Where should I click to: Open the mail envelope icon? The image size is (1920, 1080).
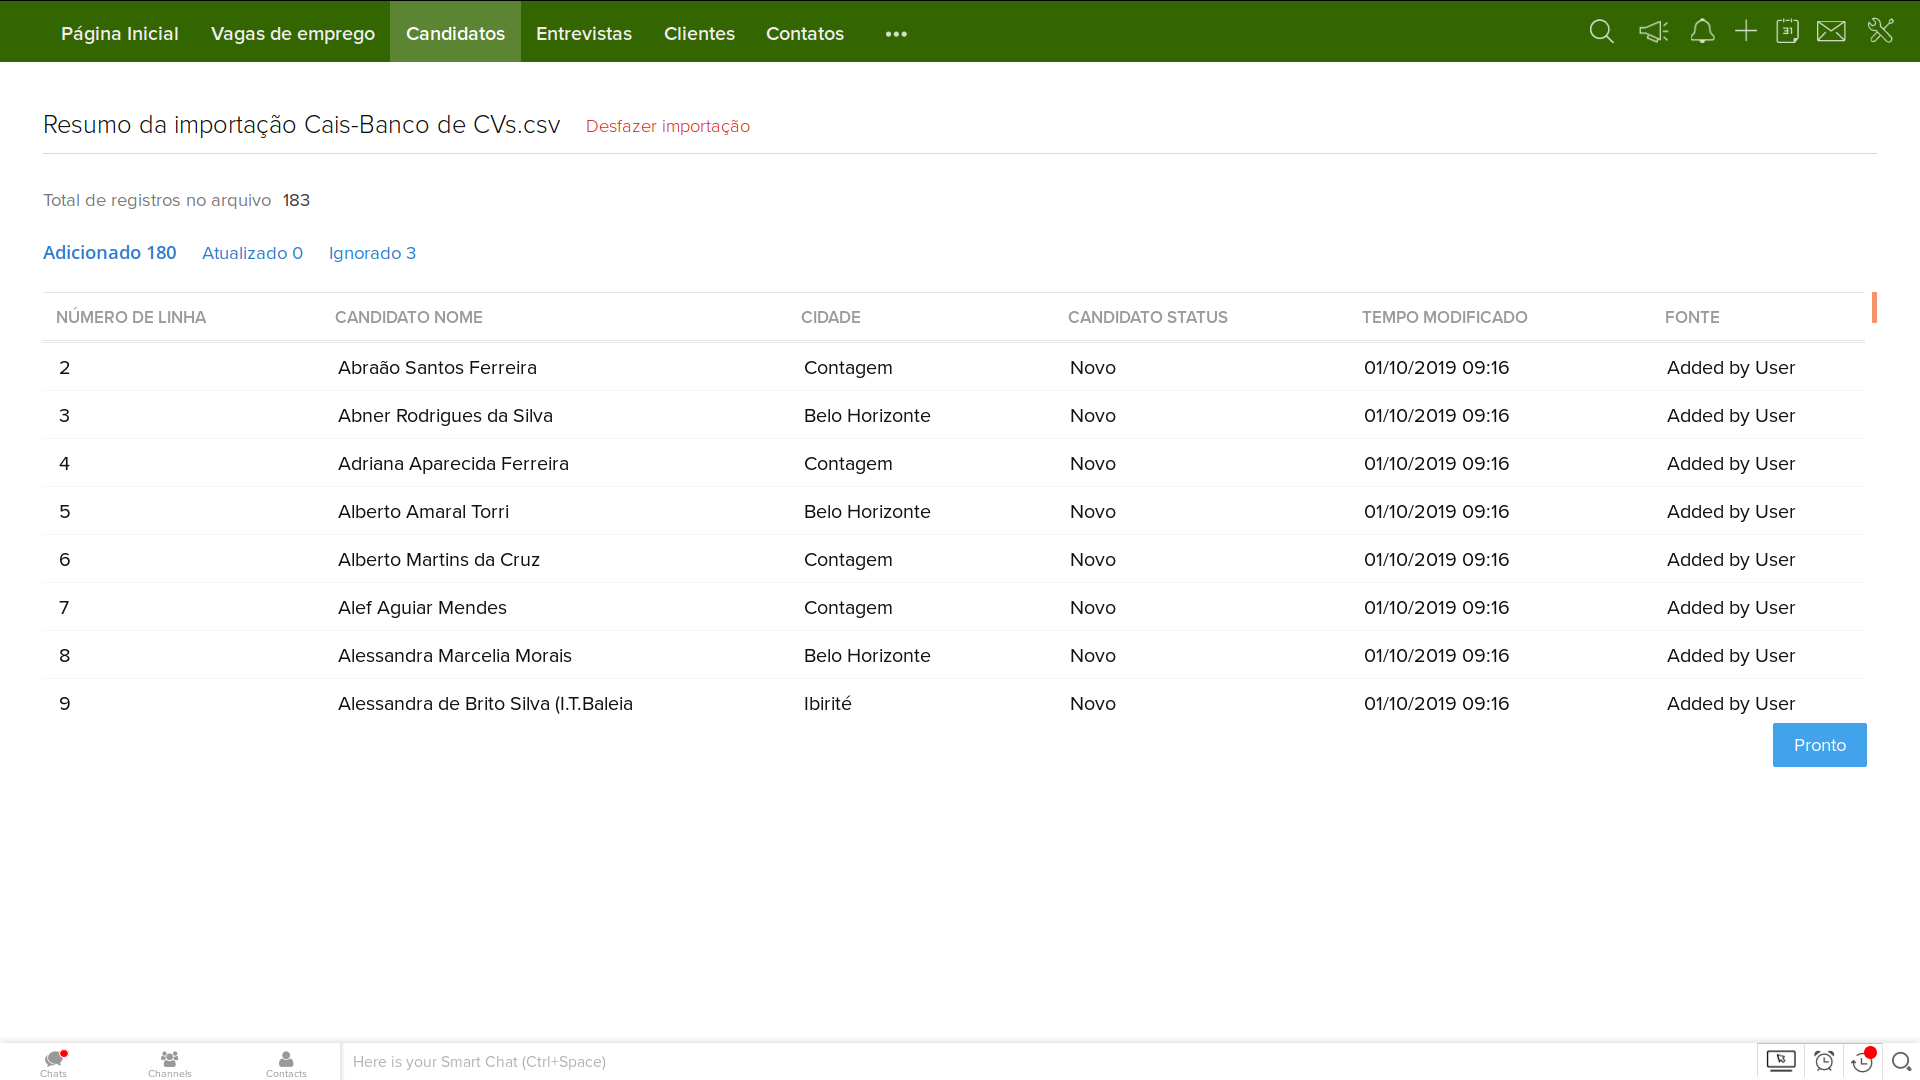1831,32
